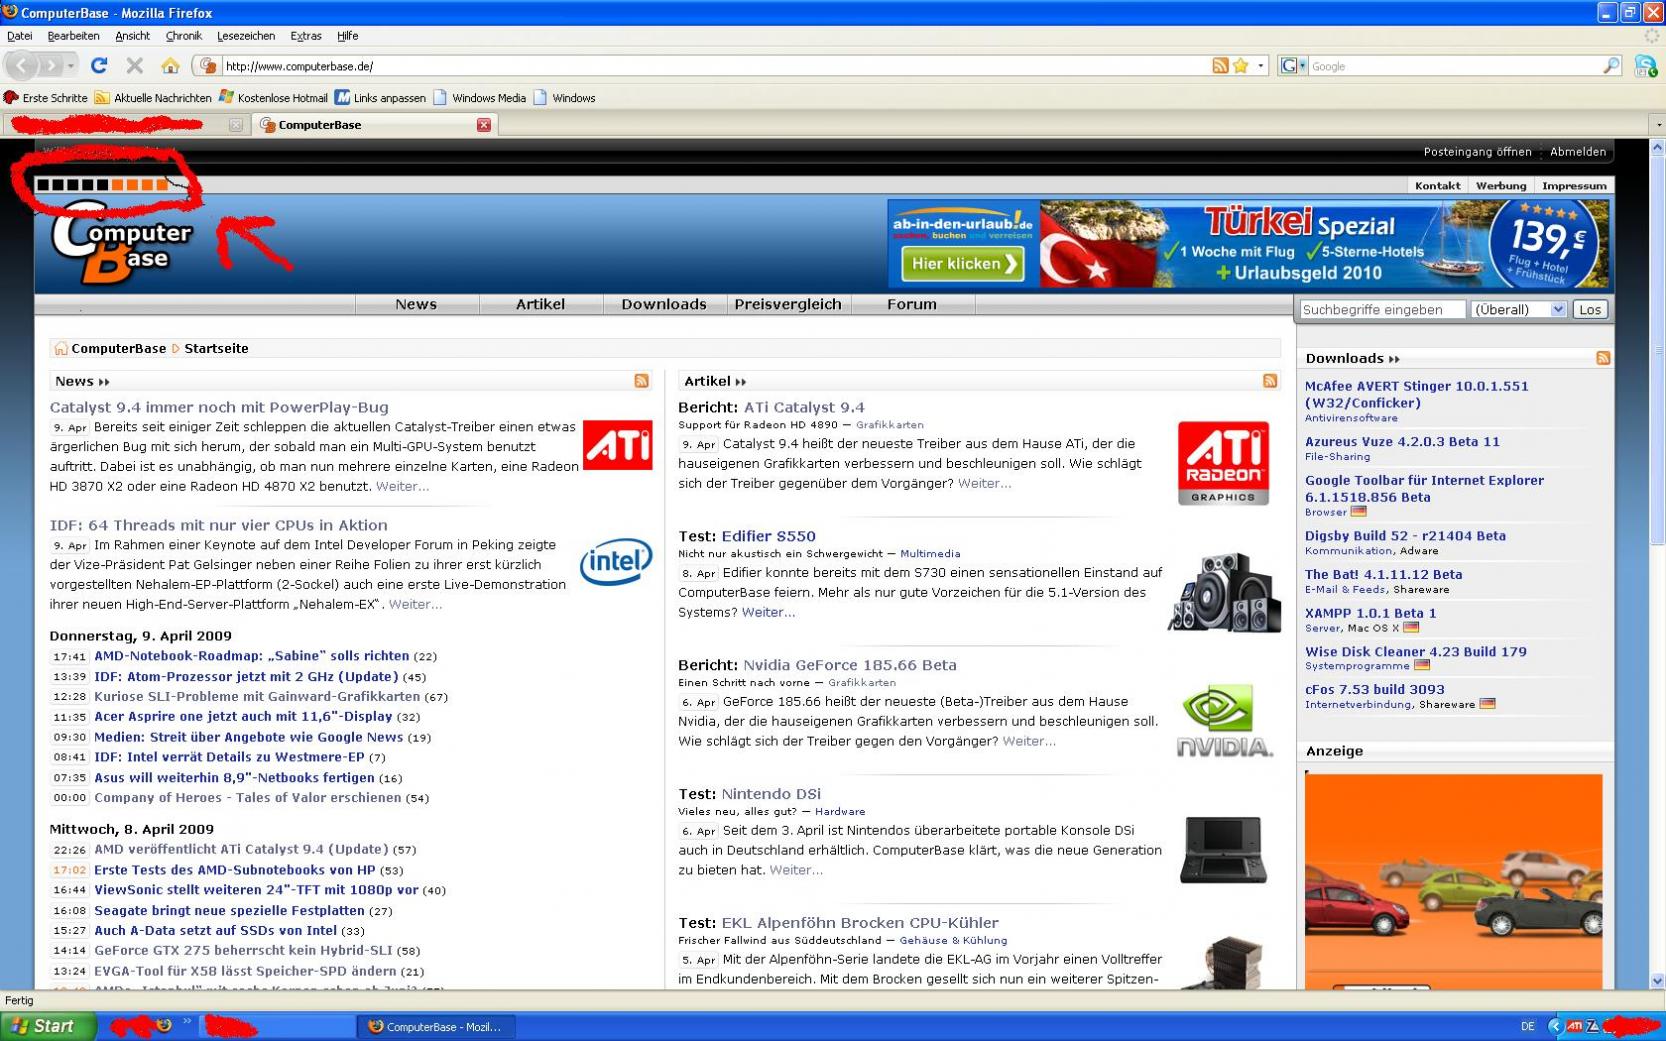Switch to the ComputerBase tab

[374, 125]
